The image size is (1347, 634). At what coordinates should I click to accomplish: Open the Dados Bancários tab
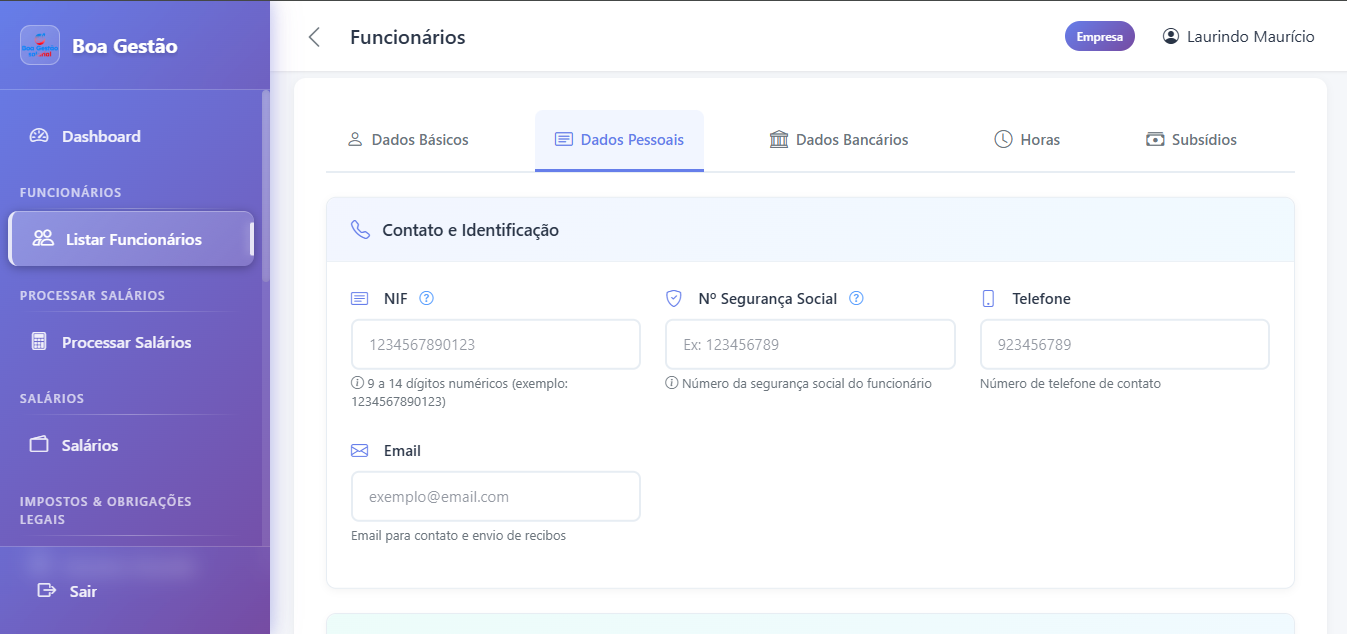coord(839,140)
